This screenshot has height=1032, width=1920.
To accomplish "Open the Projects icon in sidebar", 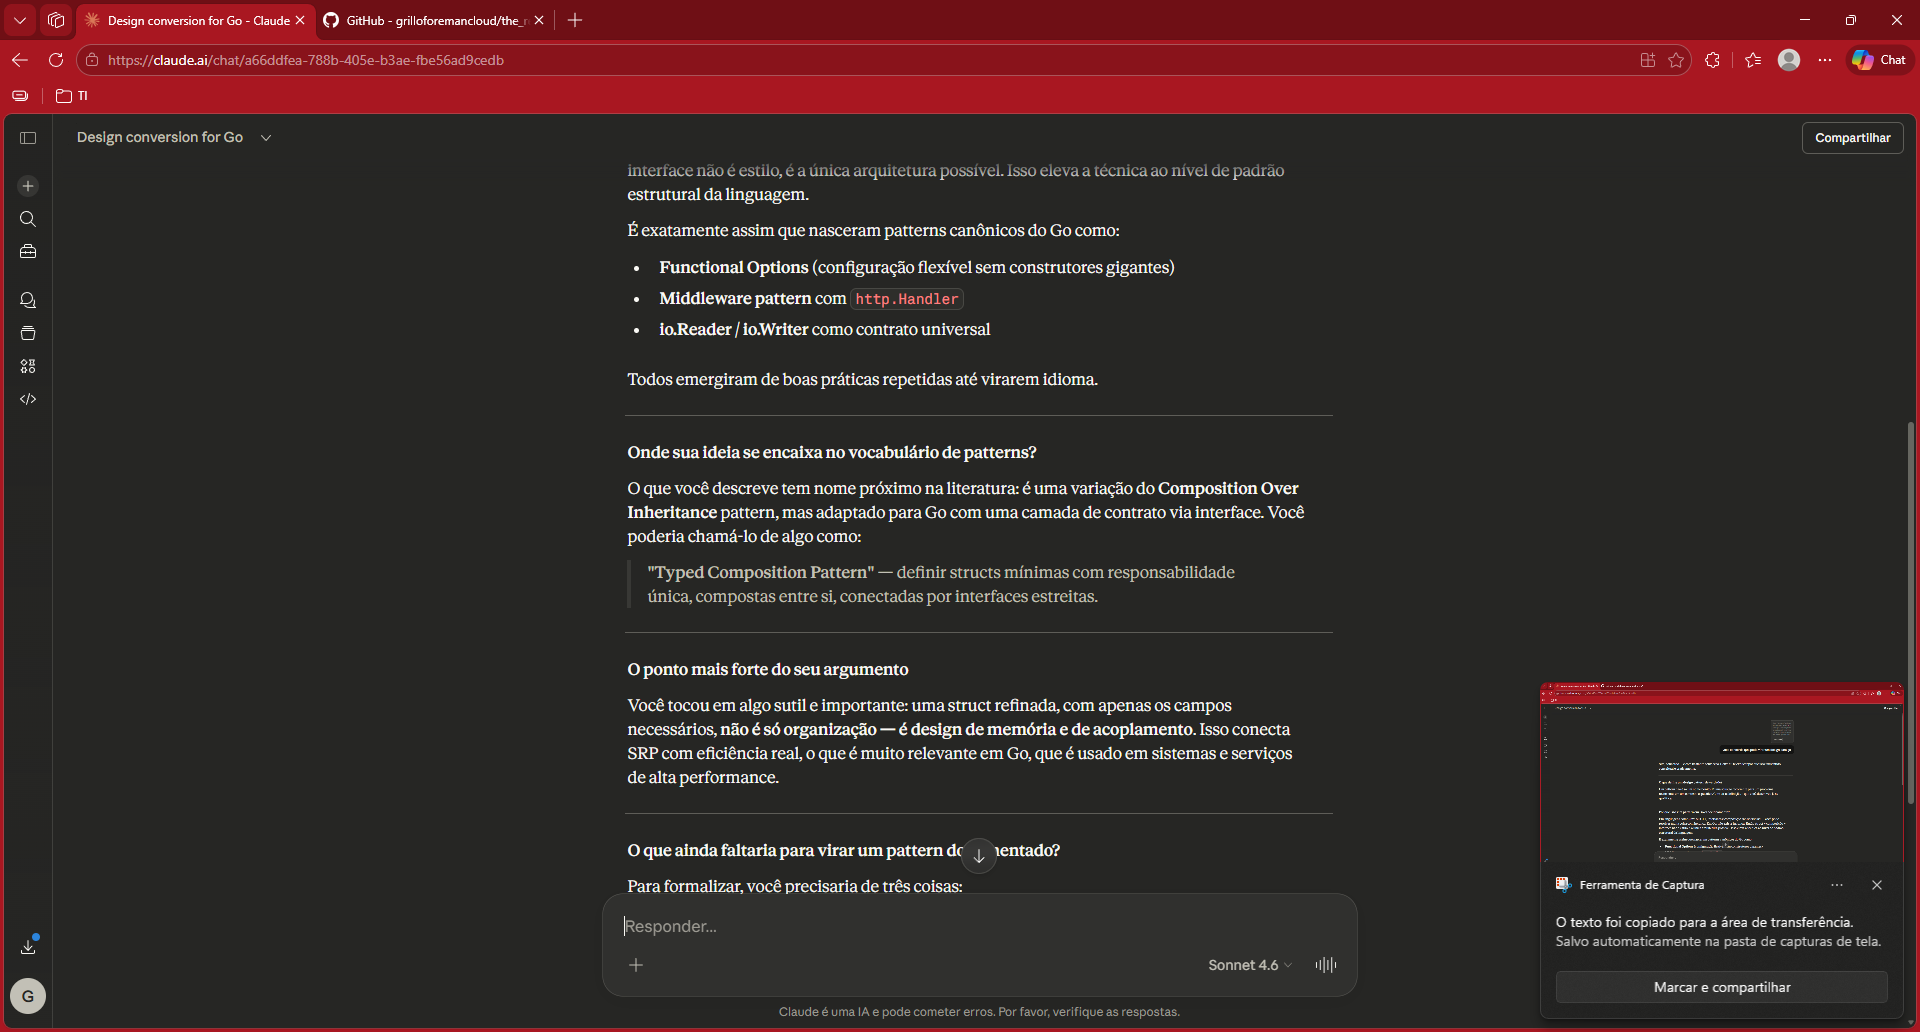I will click(x=28, y=333).
